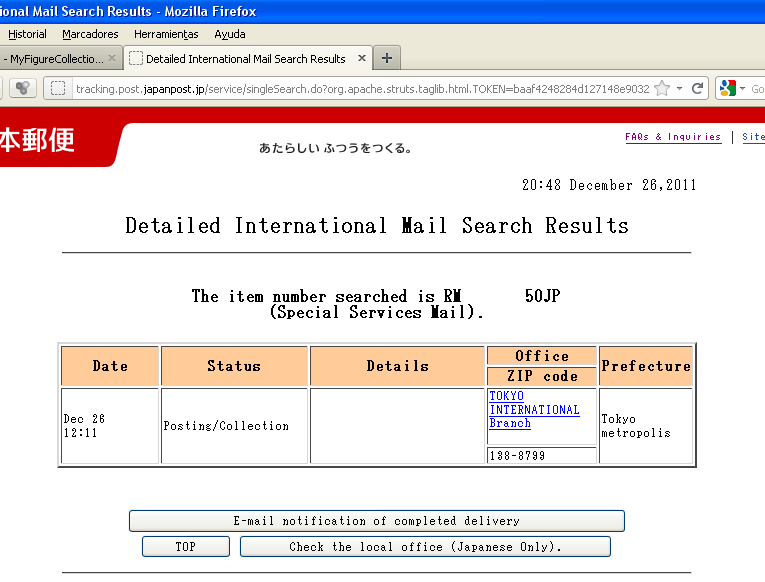
Task: Expand the address bar history dropdown arrow
Action: tap(679, 88)
